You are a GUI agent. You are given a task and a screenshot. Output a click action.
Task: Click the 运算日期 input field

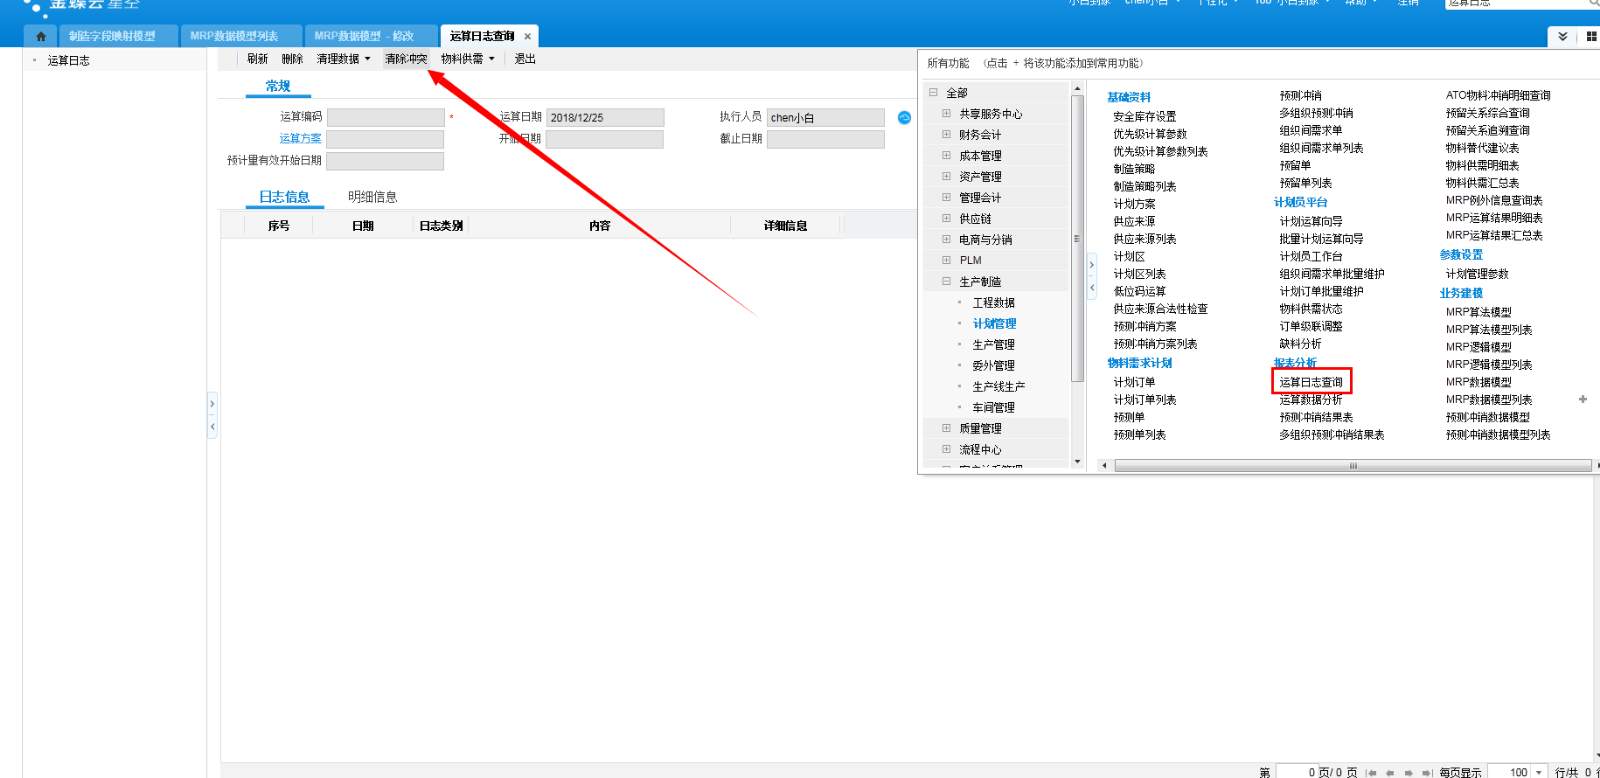click(605, 118)
